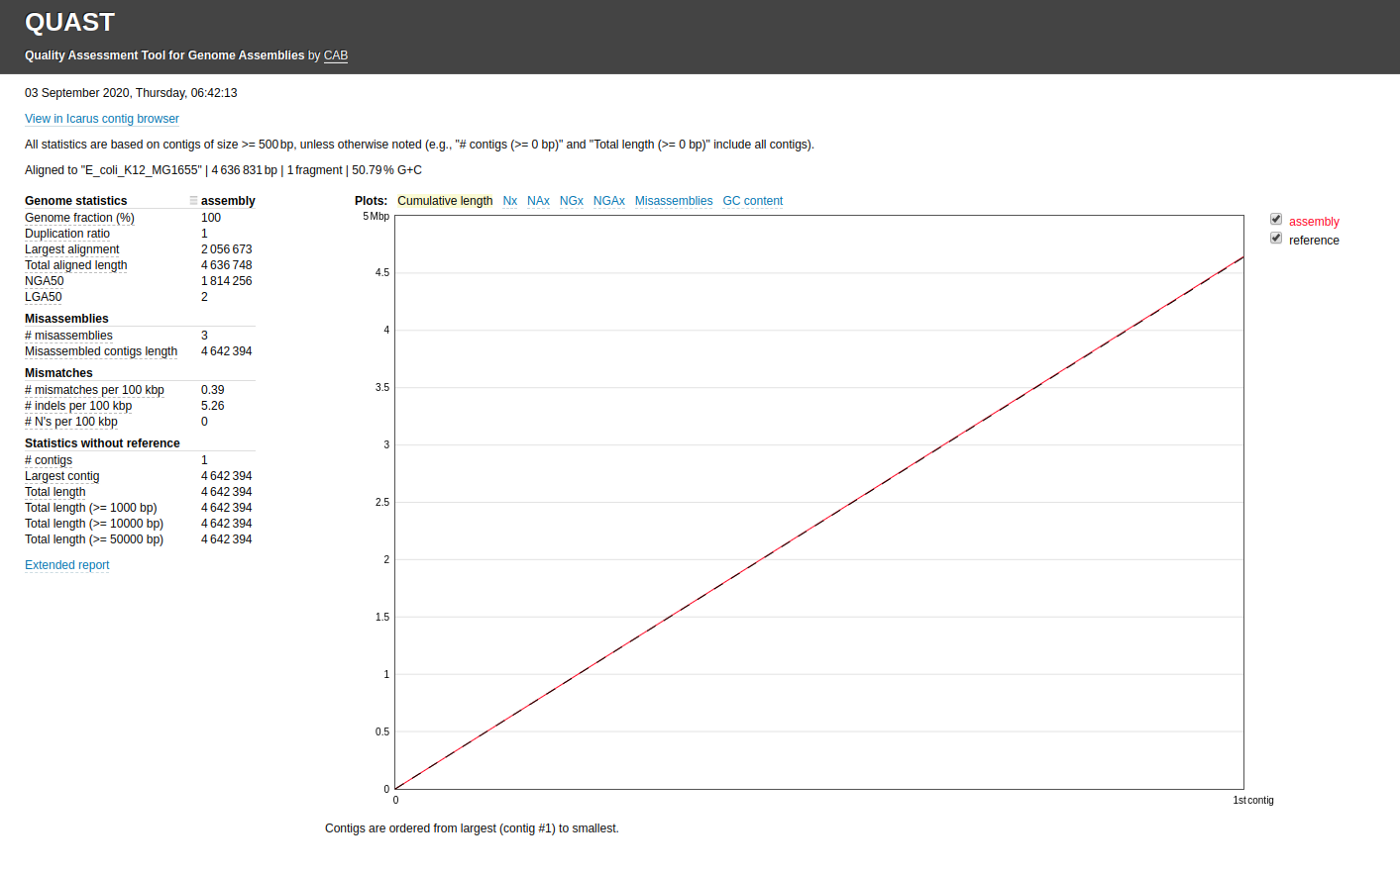This screenshot has width=1400, height=871.
Task: Click the # misassemblies metric
Action: tap(67, 335)
